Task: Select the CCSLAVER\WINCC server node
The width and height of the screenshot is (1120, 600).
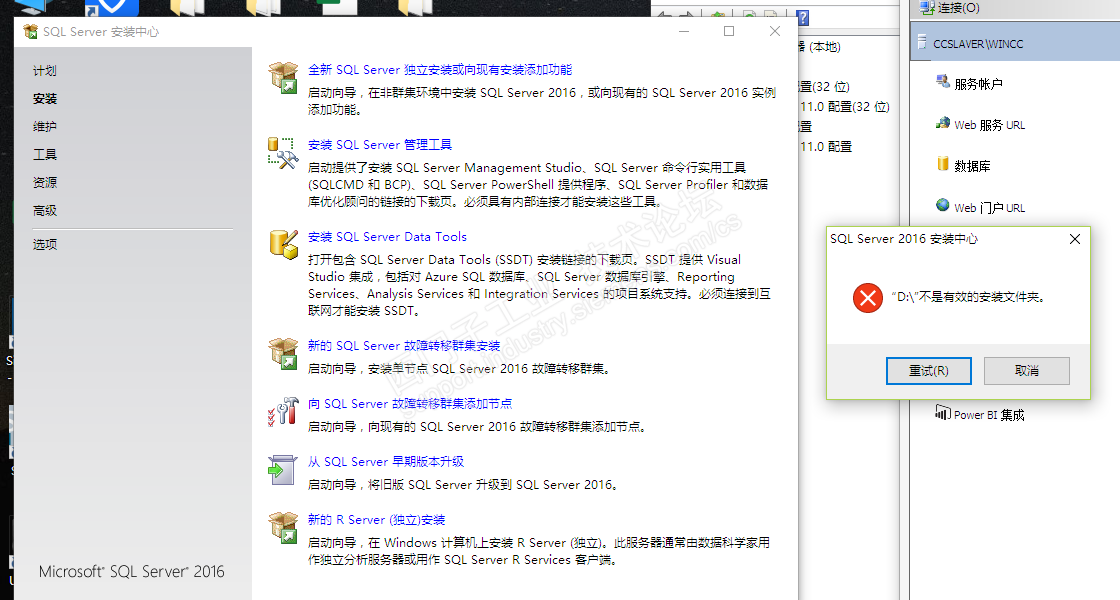Action: point(1015,42)
